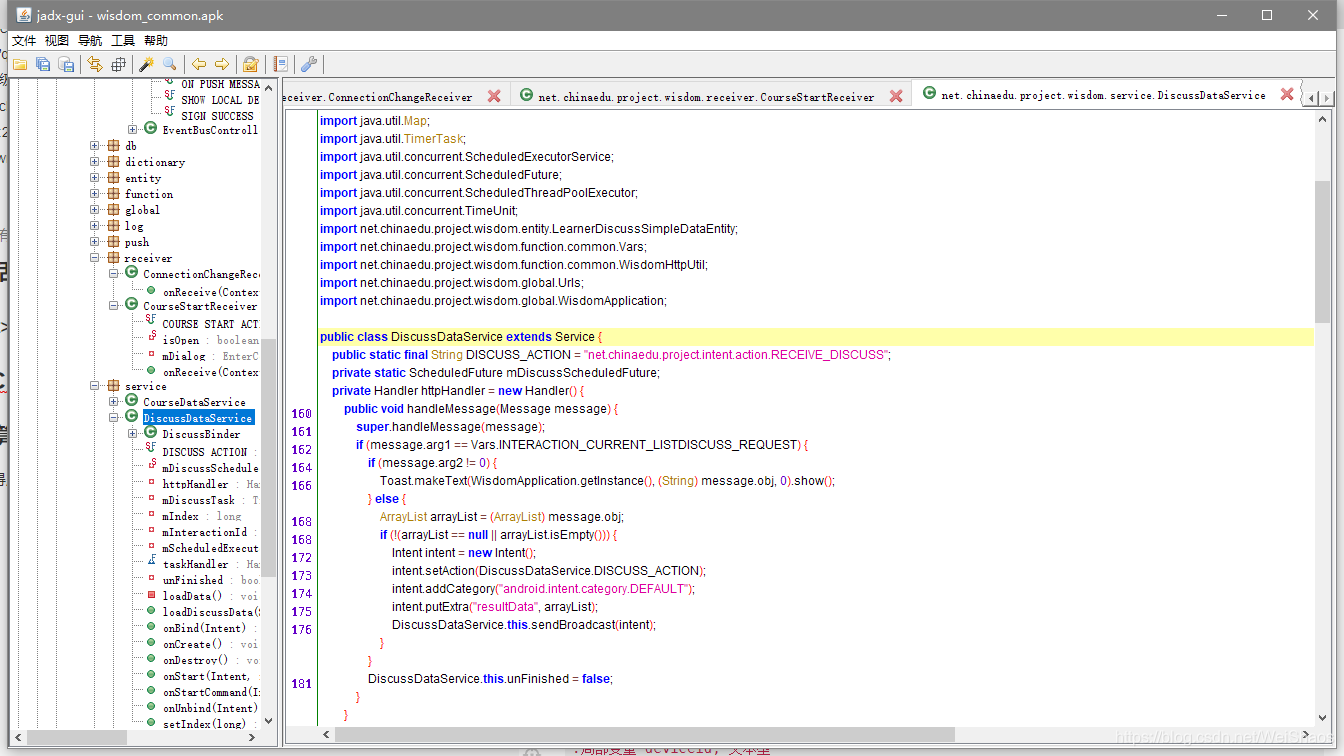The width and height of the screenshot is (1344, 756).
Task: Open the 帮助 menu
Action: click(156, 41)
